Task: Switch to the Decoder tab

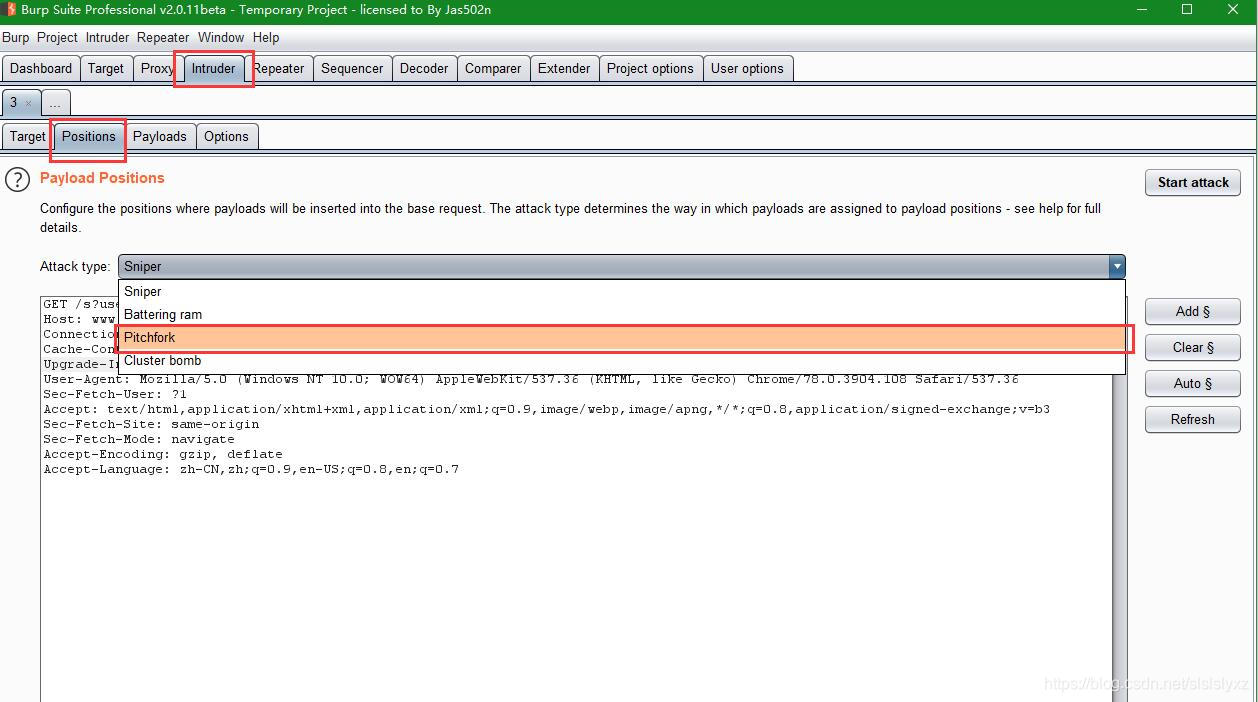Action: click(x=424, y=68)
